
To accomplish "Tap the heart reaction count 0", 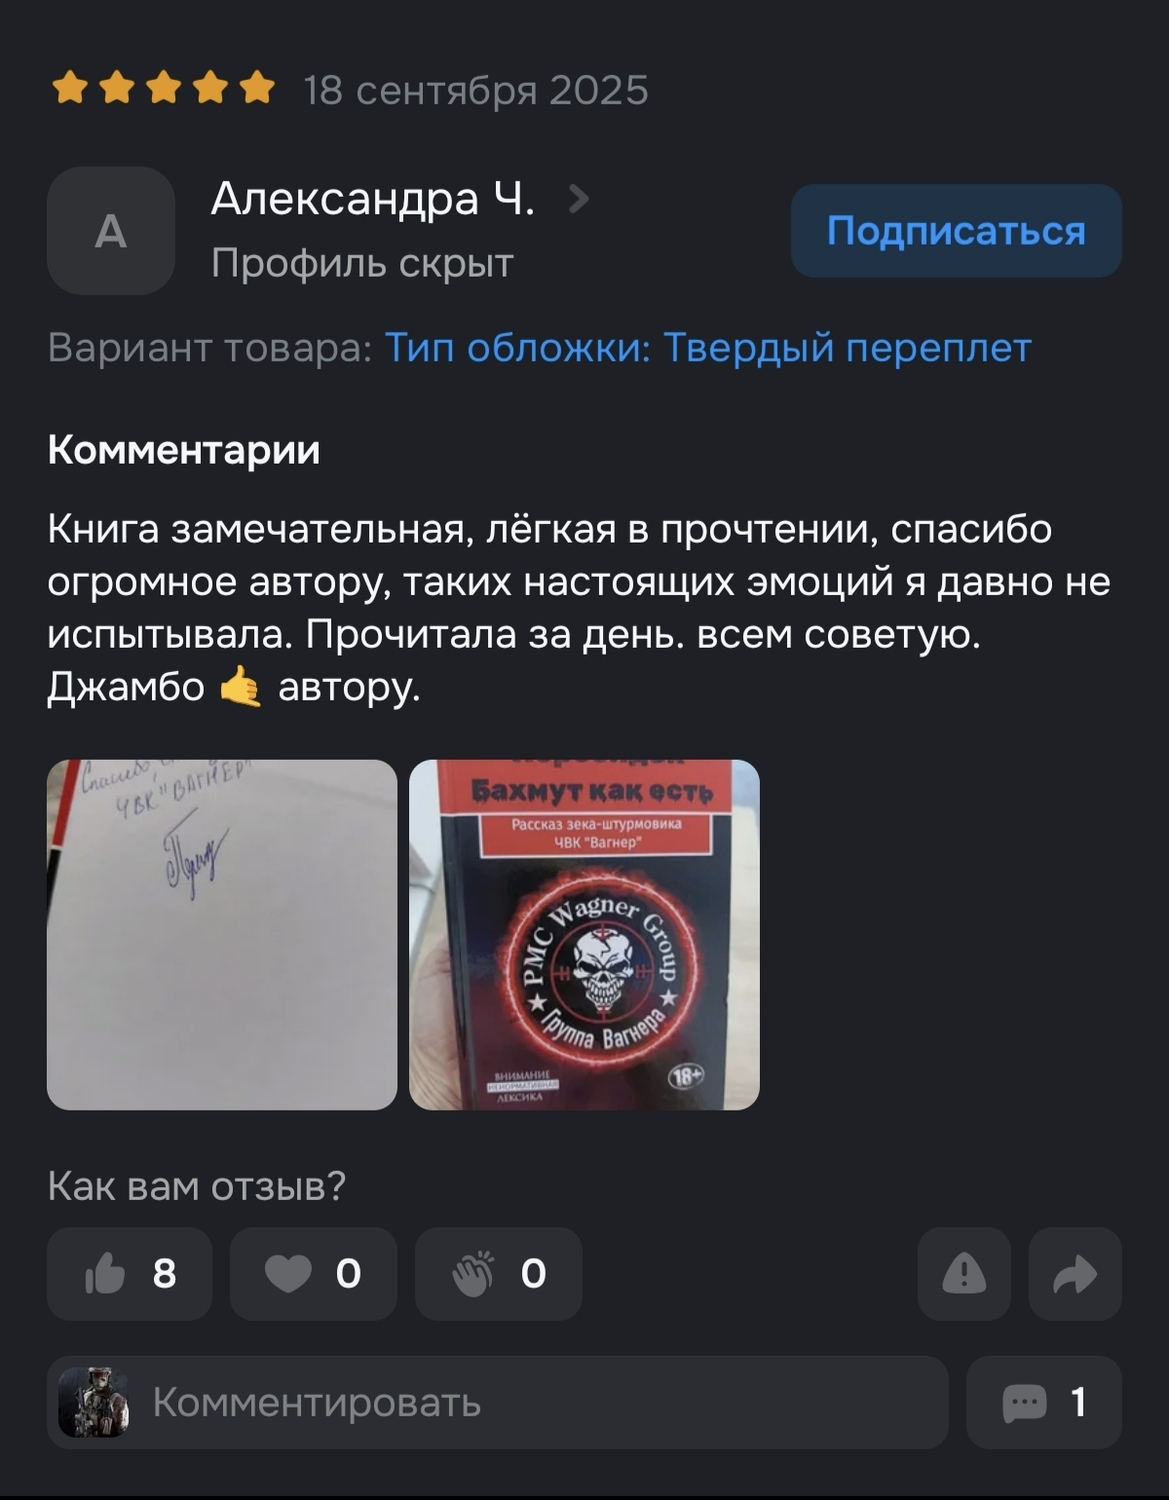I will pos(348,1274).
